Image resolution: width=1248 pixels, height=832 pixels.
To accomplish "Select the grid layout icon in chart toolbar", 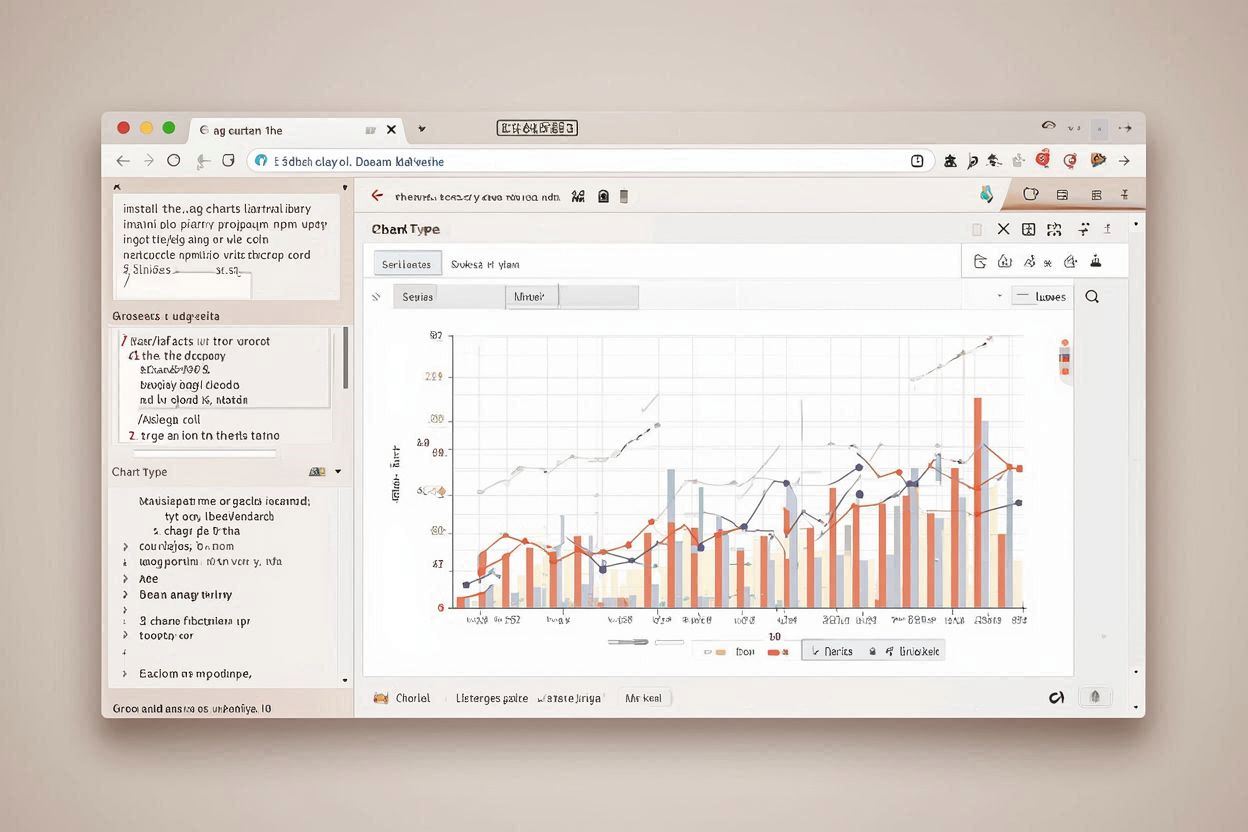I will (1028, 229).
